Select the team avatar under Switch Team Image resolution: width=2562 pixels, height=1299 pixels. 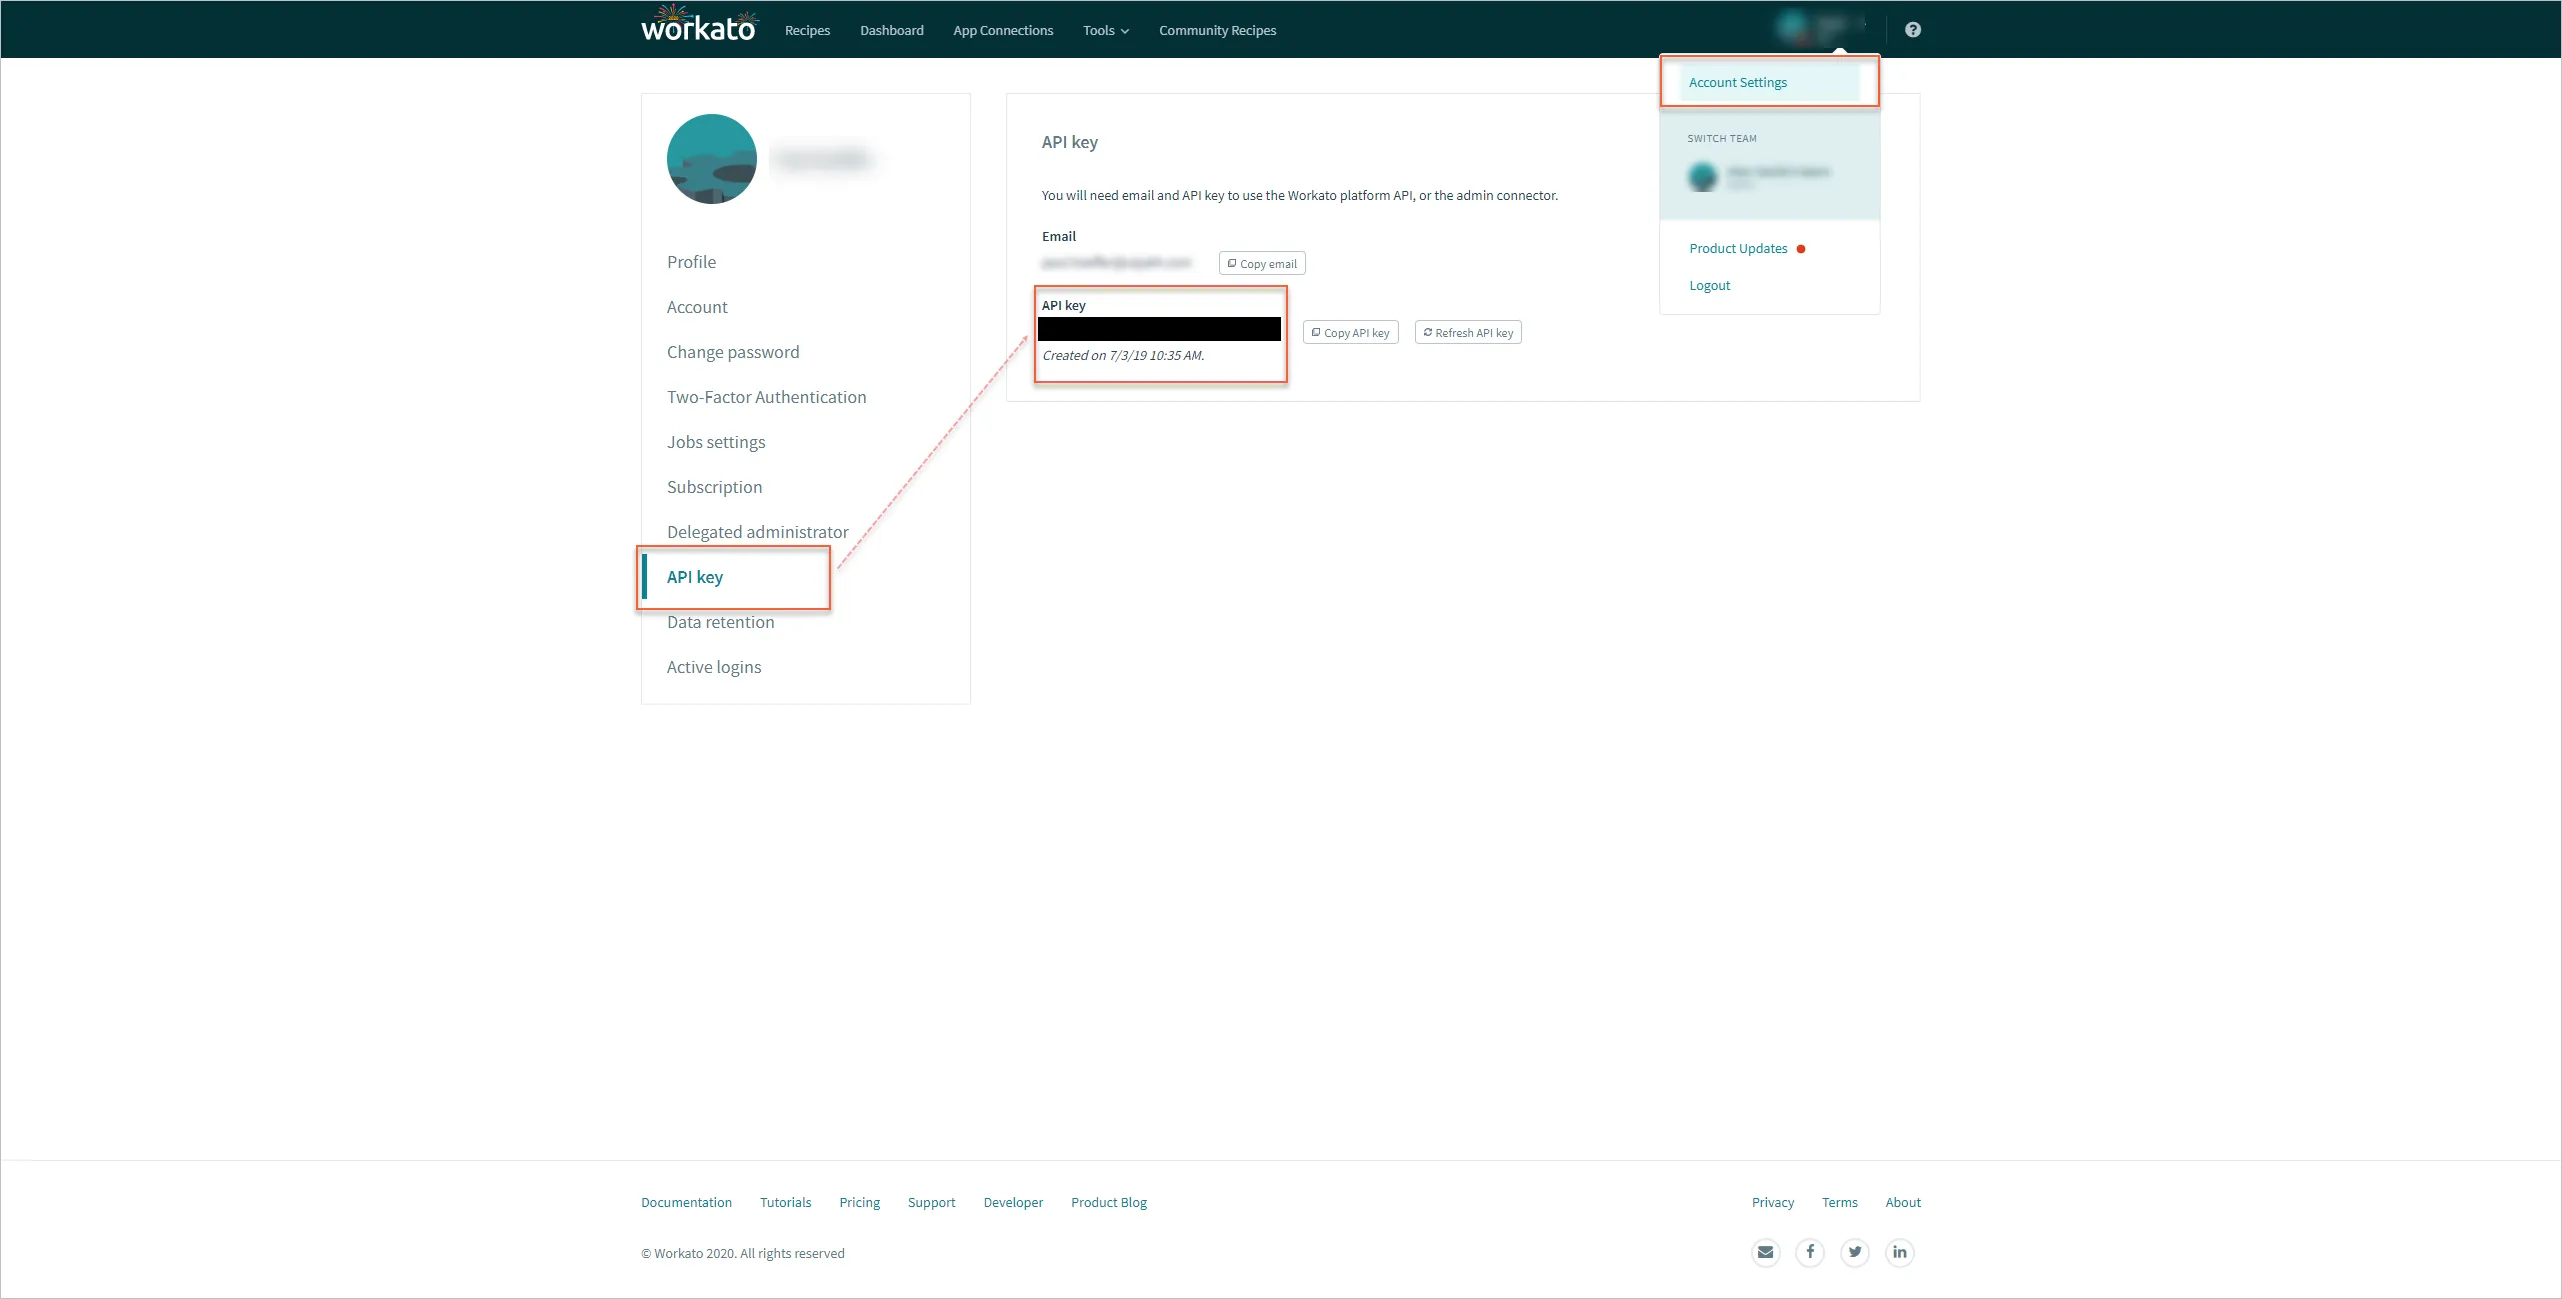coord(1703,177)
